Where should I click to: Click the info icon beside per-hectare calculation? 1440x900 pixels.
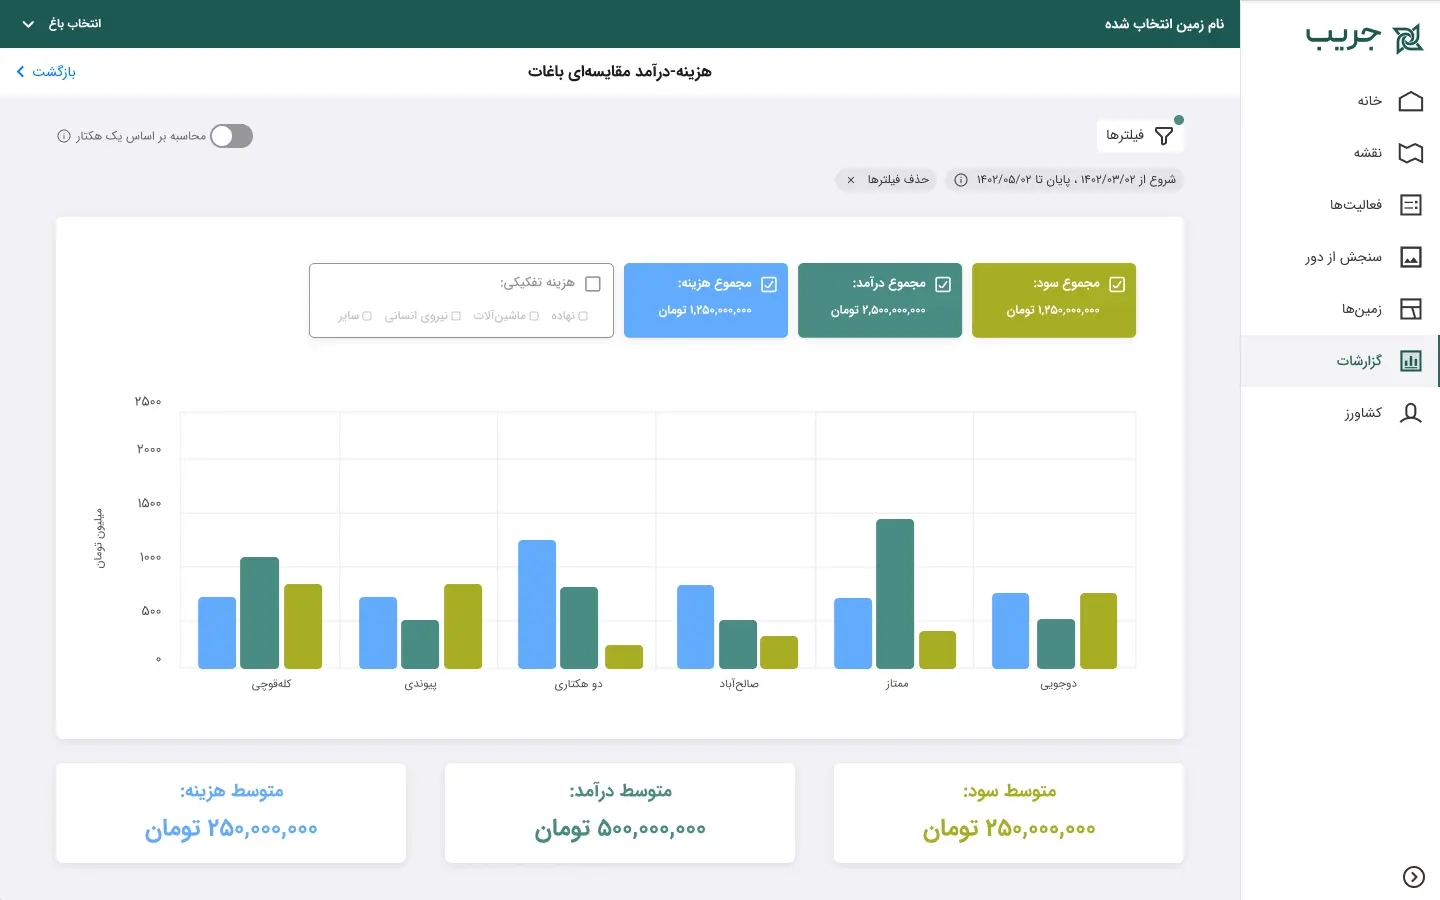(64, 136)
